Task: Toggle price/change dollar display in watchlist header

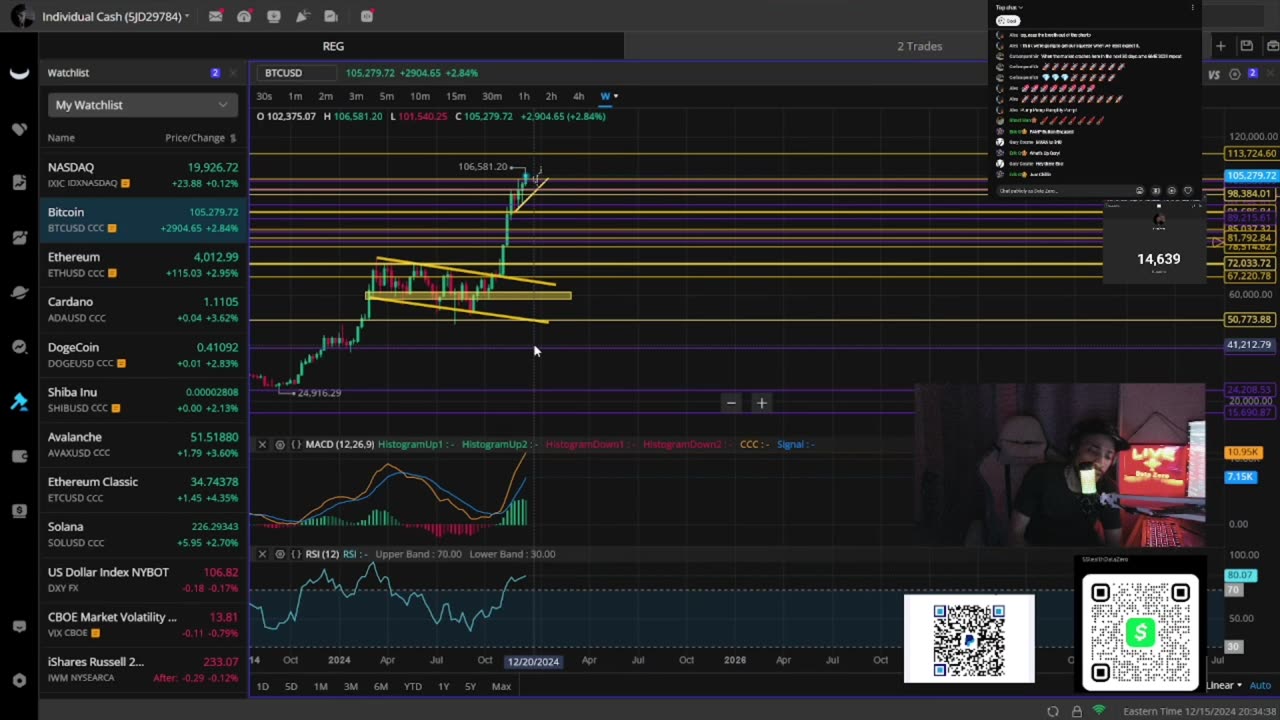Action: 233,138
